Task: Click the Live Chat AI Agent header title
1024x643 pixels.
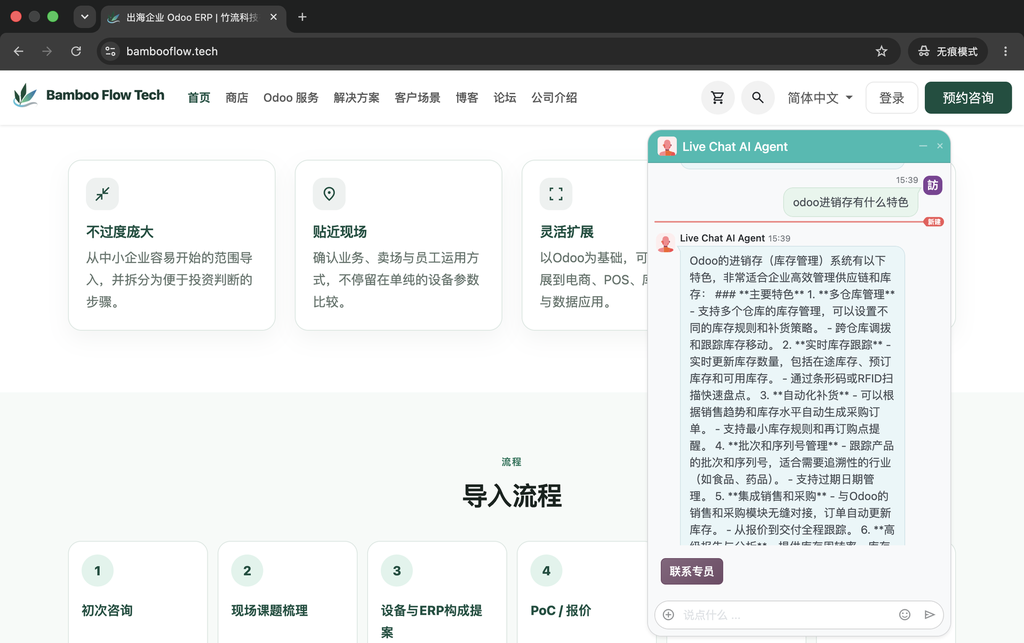Action: pyautogui.click(x=735, y=146)
